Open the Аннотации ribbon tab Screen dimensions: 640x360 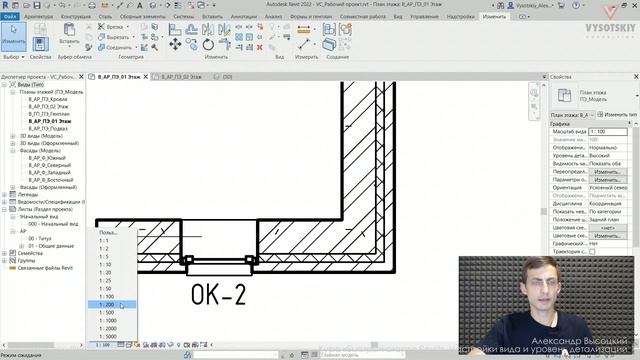[244, 16]
